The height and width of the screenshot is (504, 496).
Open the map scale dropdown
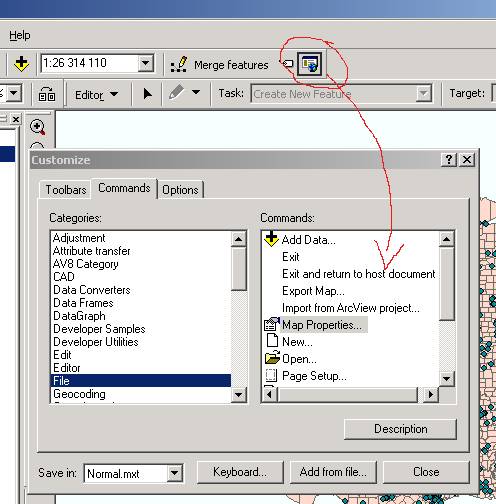coord(146,63)
